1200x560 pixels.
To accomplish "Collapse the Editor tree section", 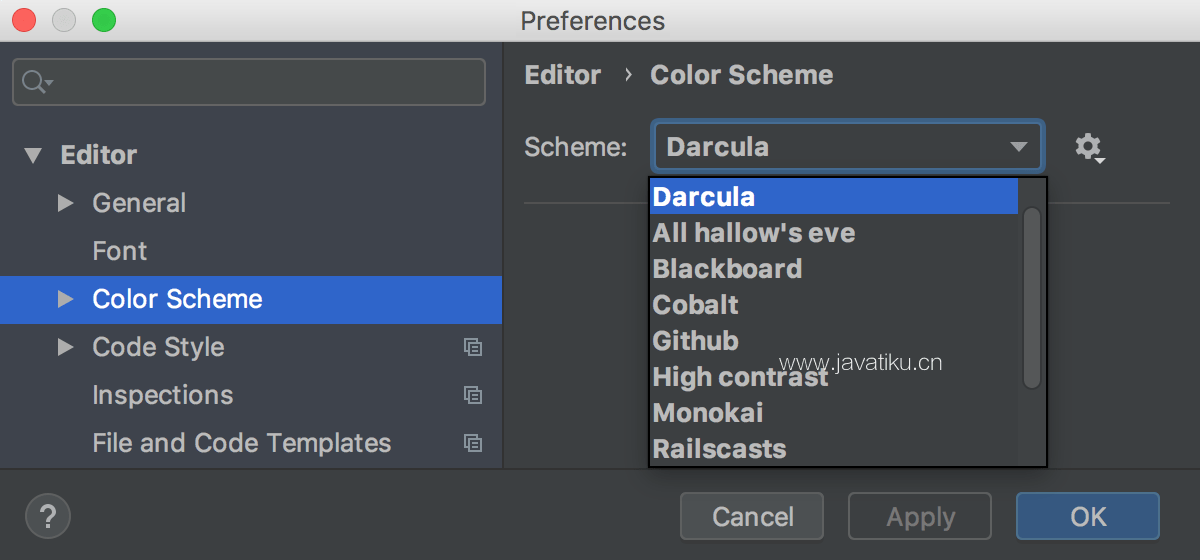I will tap(34, 155).
